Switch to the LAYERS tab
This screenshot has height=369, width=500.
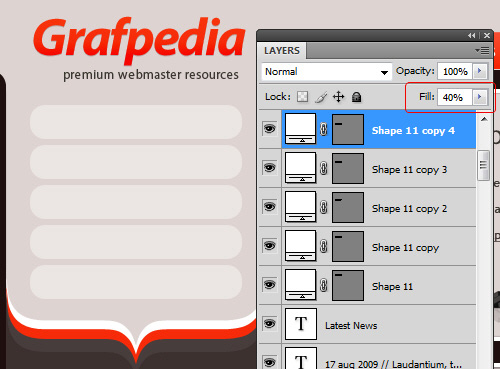coord(282,51)
